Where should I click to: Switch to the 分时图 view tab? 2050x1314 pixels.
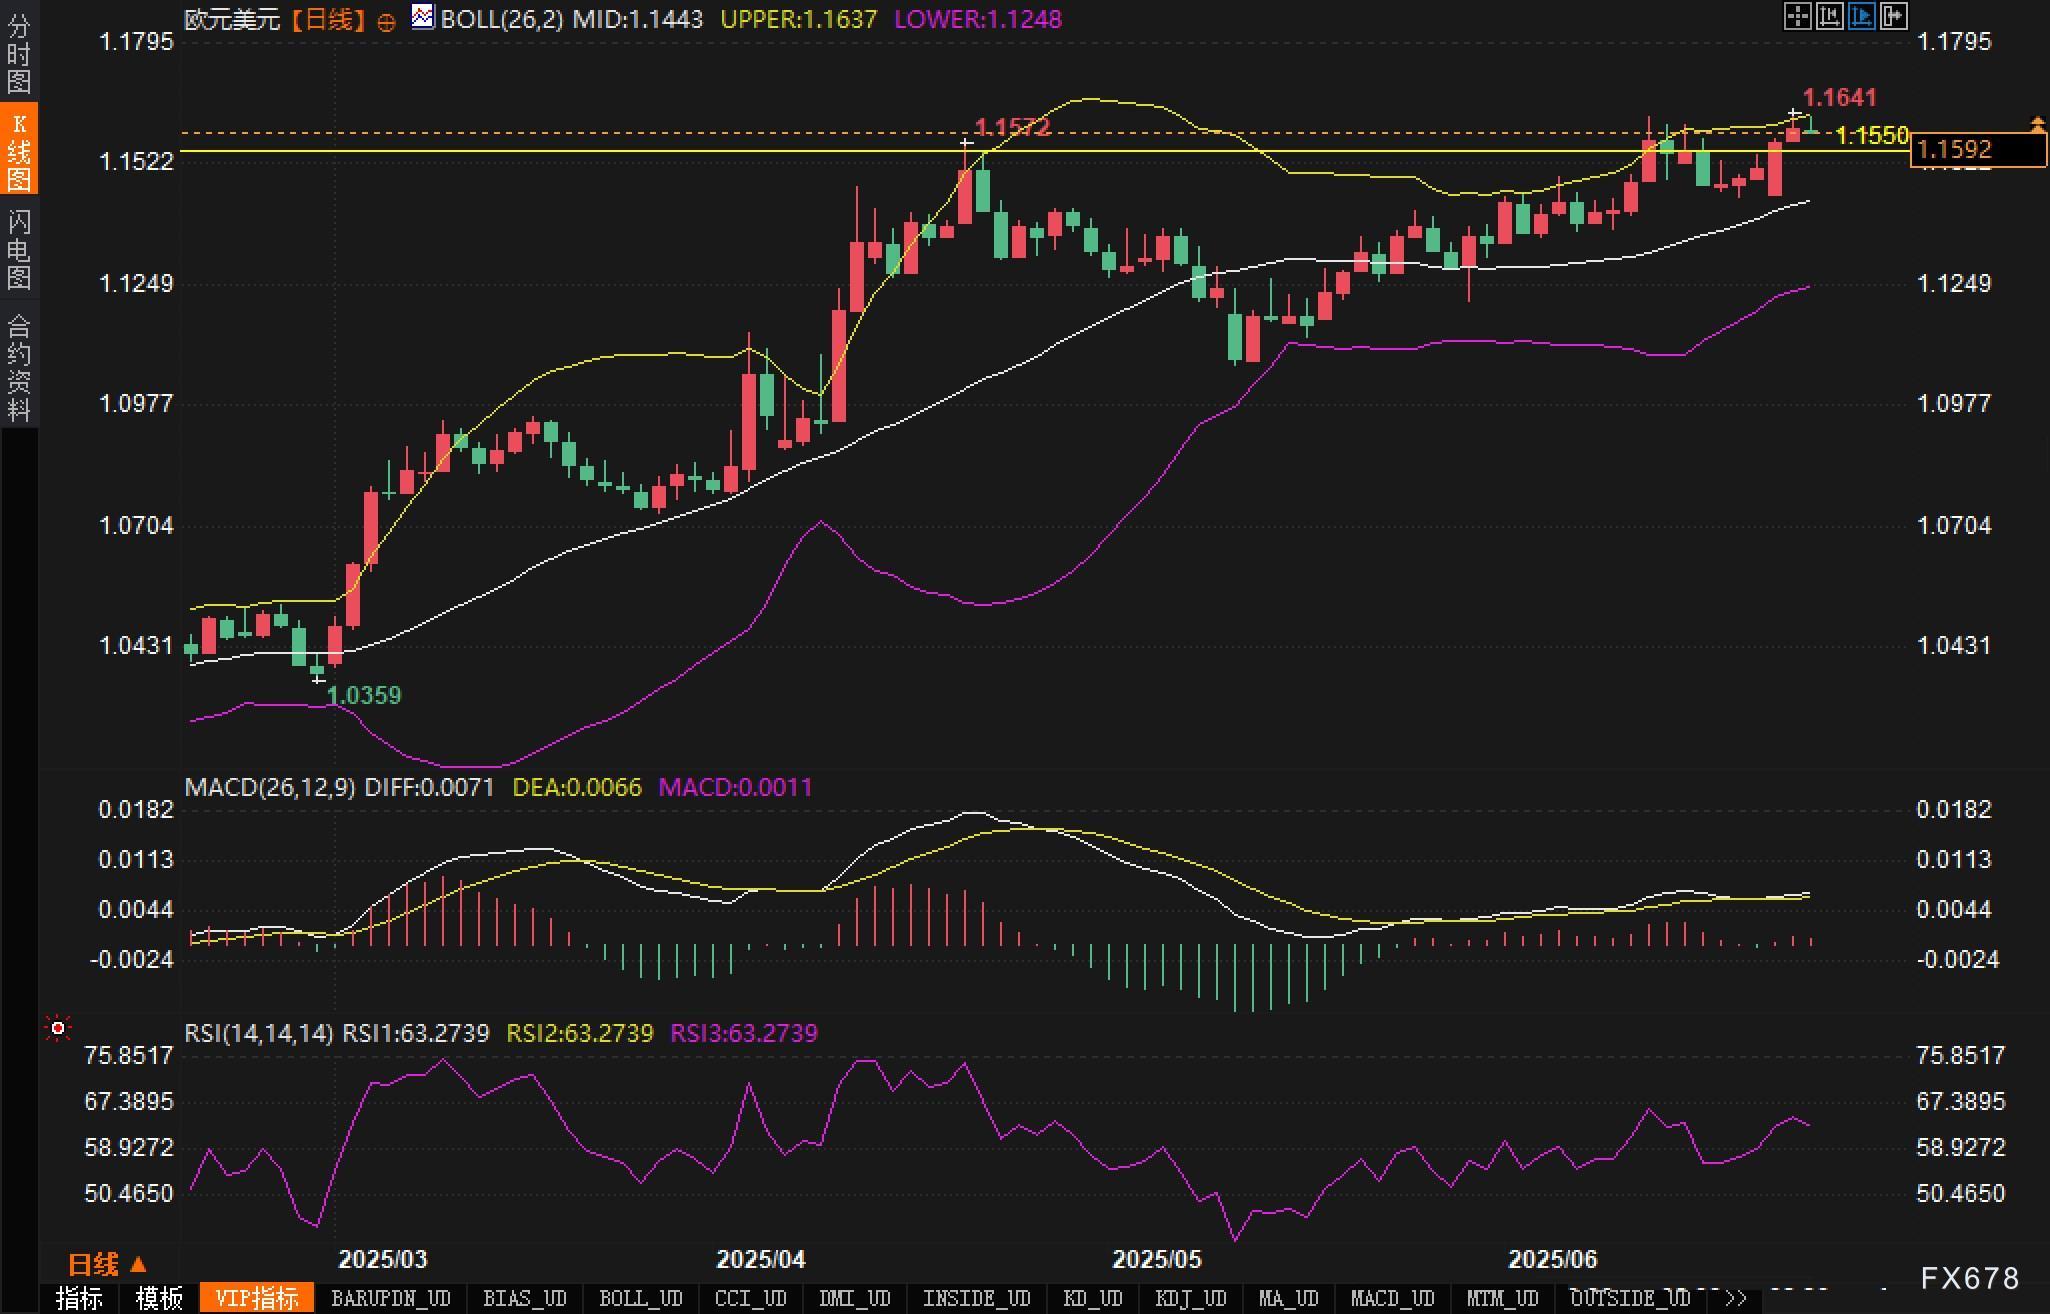pos(19,52)
